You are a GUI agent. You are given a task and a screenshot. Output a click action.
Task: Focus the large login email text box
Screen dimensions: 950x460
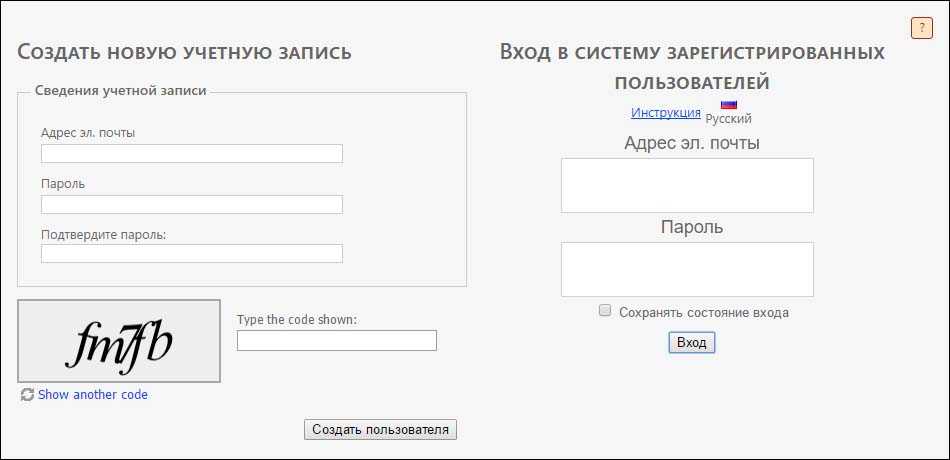click(x=687, y=185)
